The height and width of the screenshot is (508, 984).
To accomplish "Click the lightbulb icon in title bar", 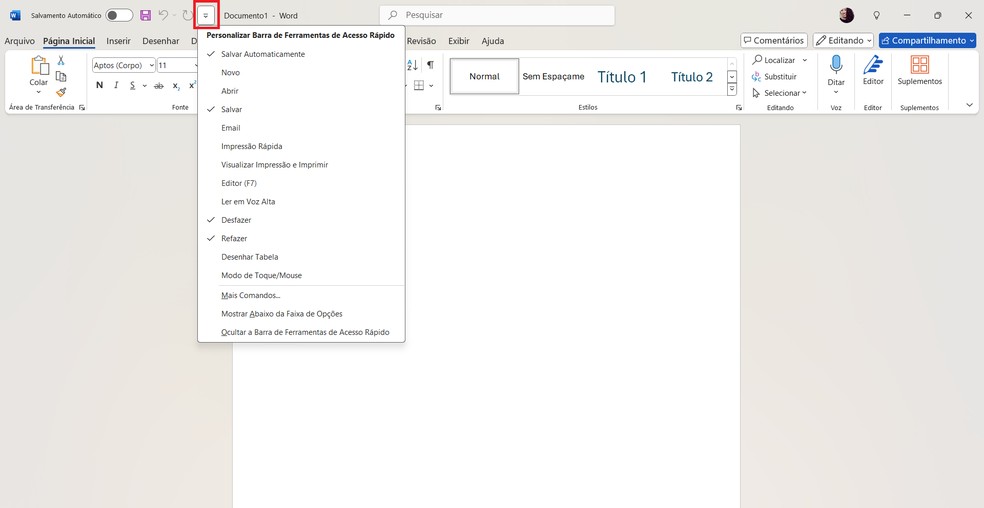I will [x=877, y=15].
